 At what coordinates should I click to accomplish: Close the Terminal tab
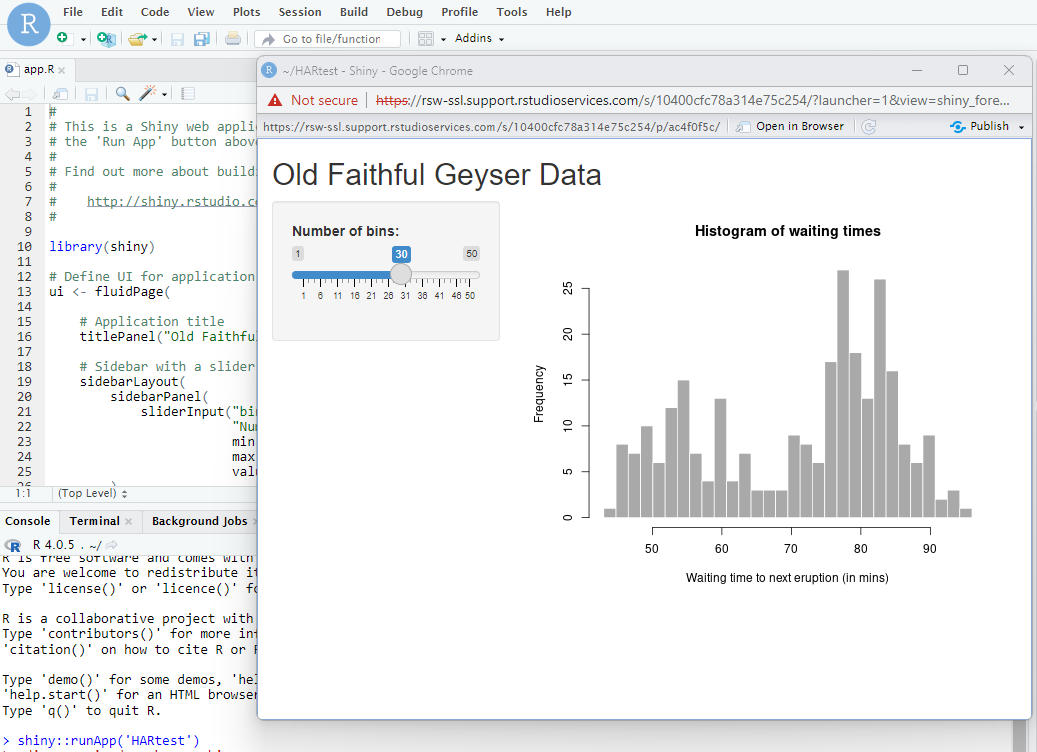pos(128,522)
